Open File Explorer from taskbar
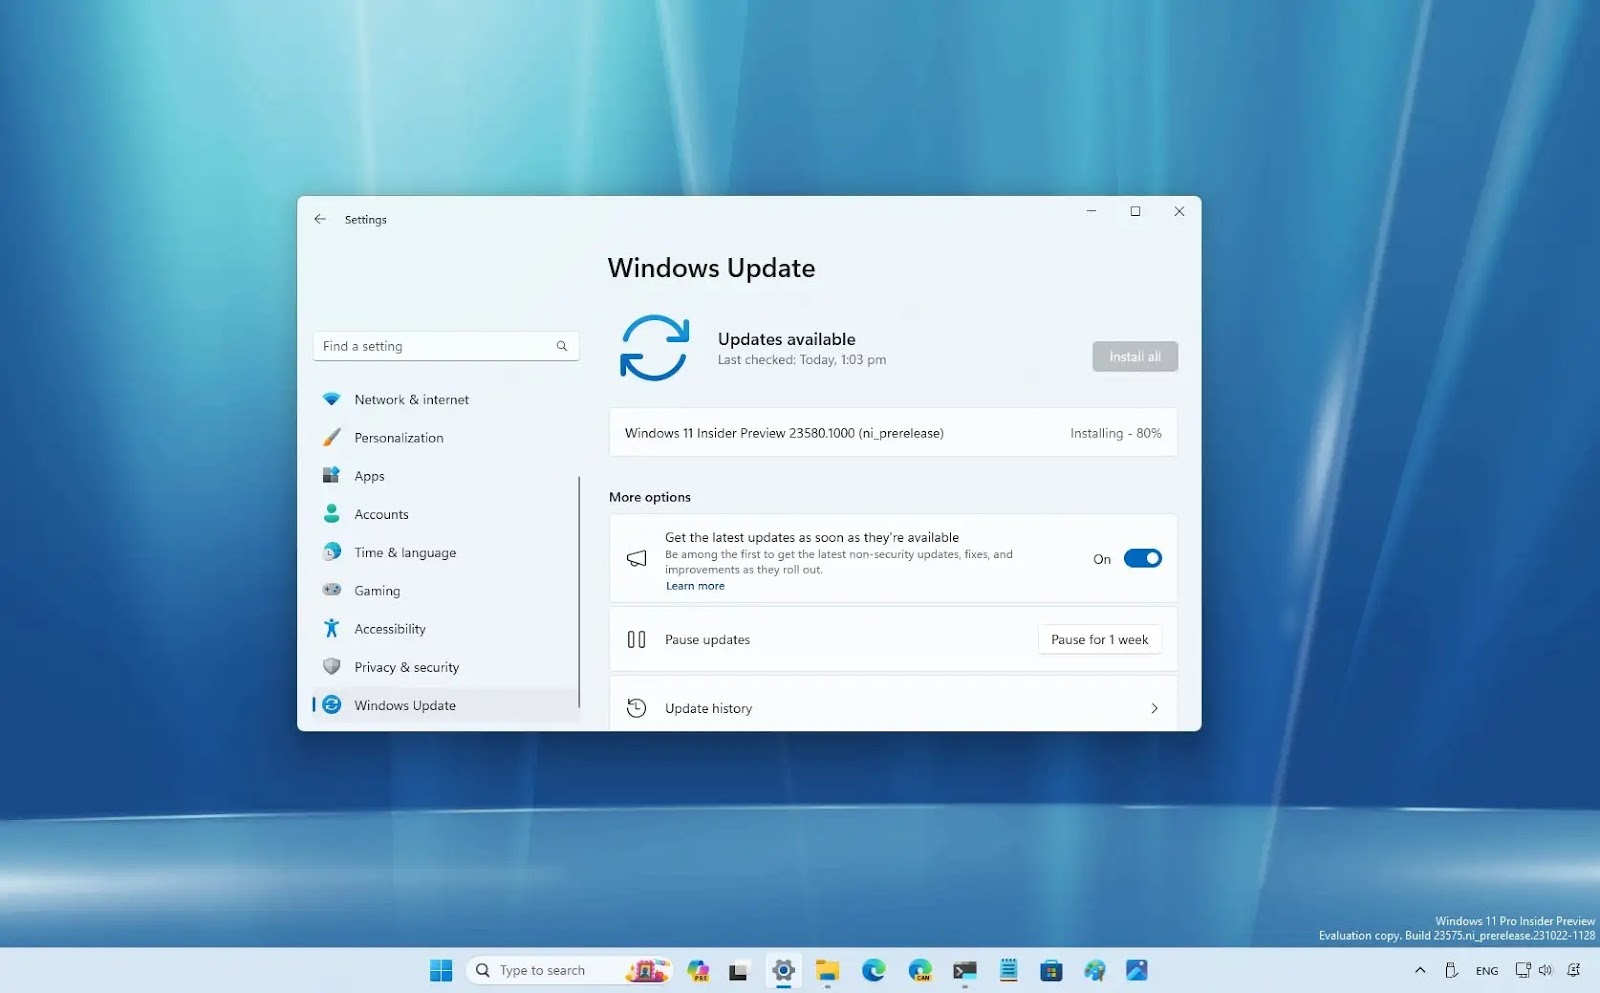 tap(827, 970)
